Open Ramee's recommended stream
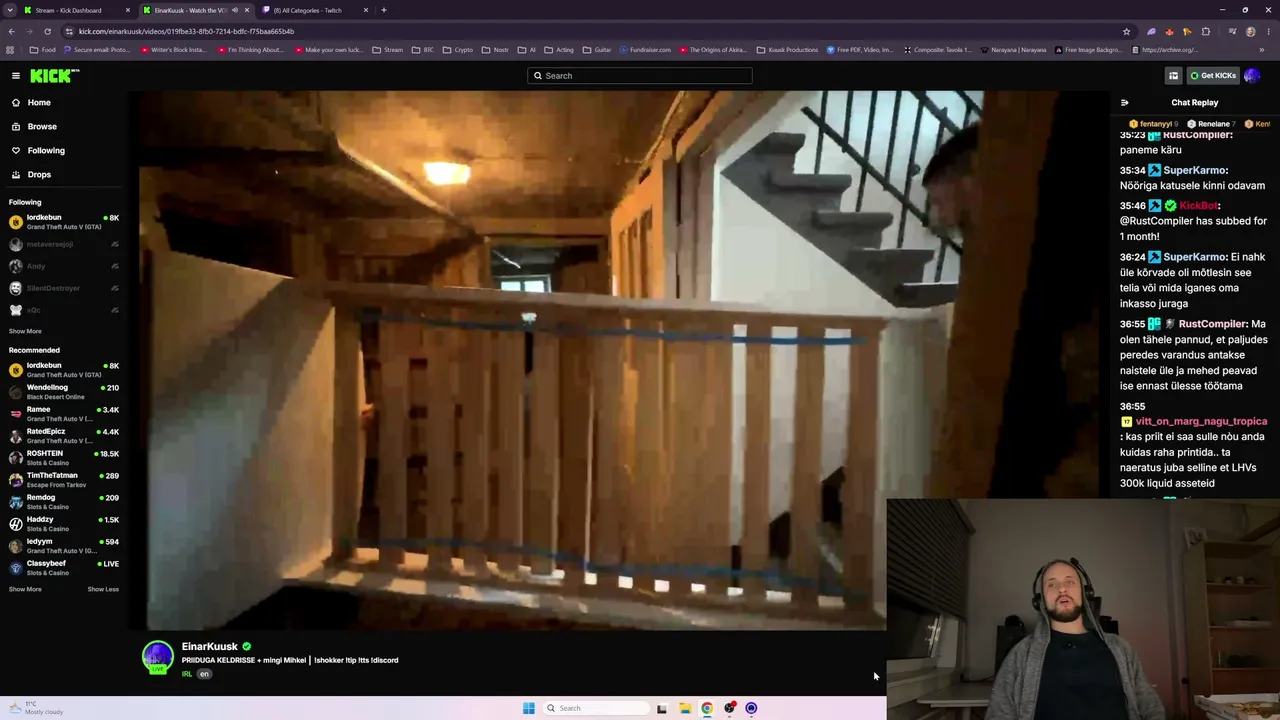 coord(63,414)
